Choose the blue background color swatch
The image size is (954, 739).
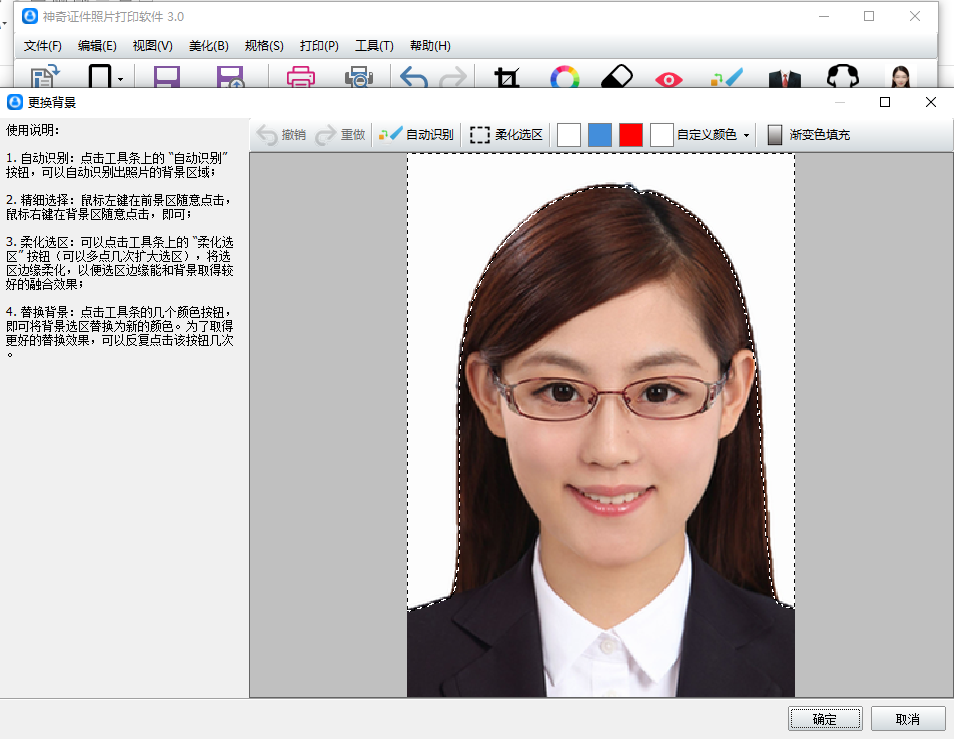pos(600,135)
